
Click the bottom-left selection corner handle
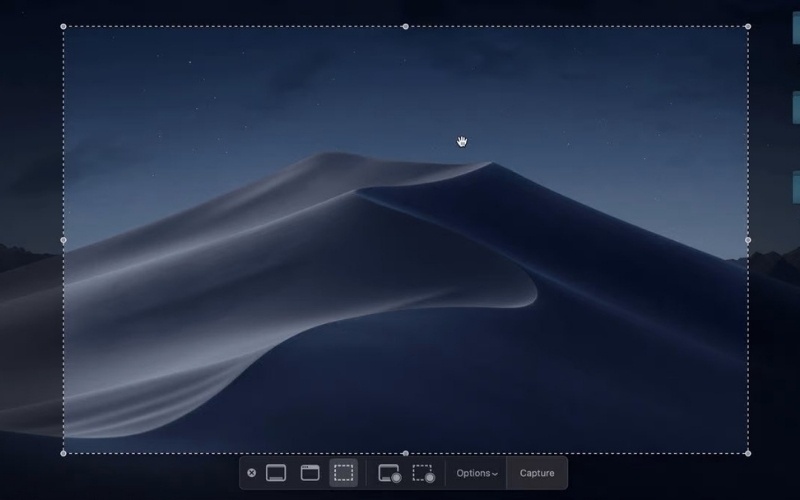pos(64,453)
